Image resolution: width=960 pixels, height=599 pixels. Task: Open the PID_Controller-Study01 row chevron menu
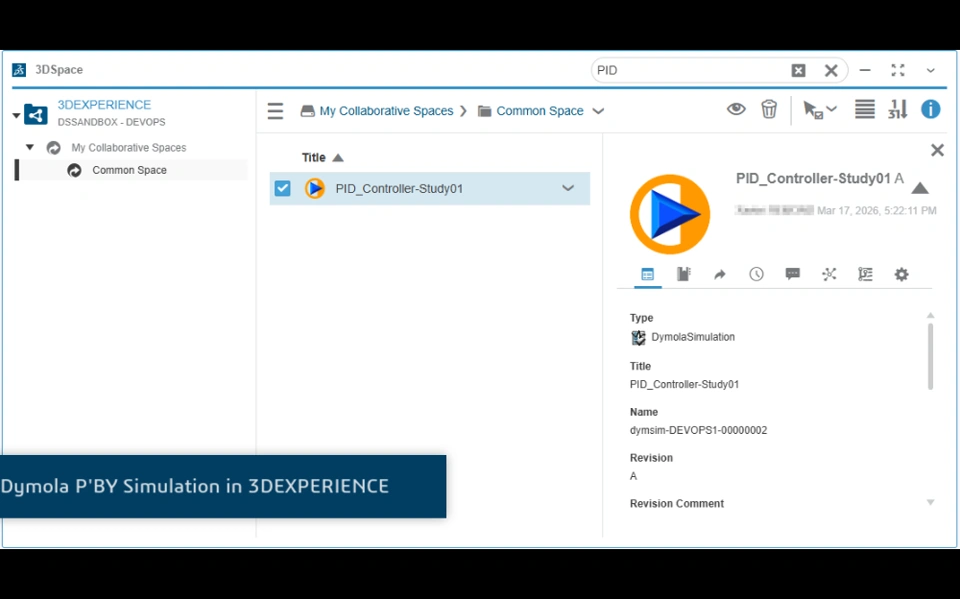[x=568, y=188]
